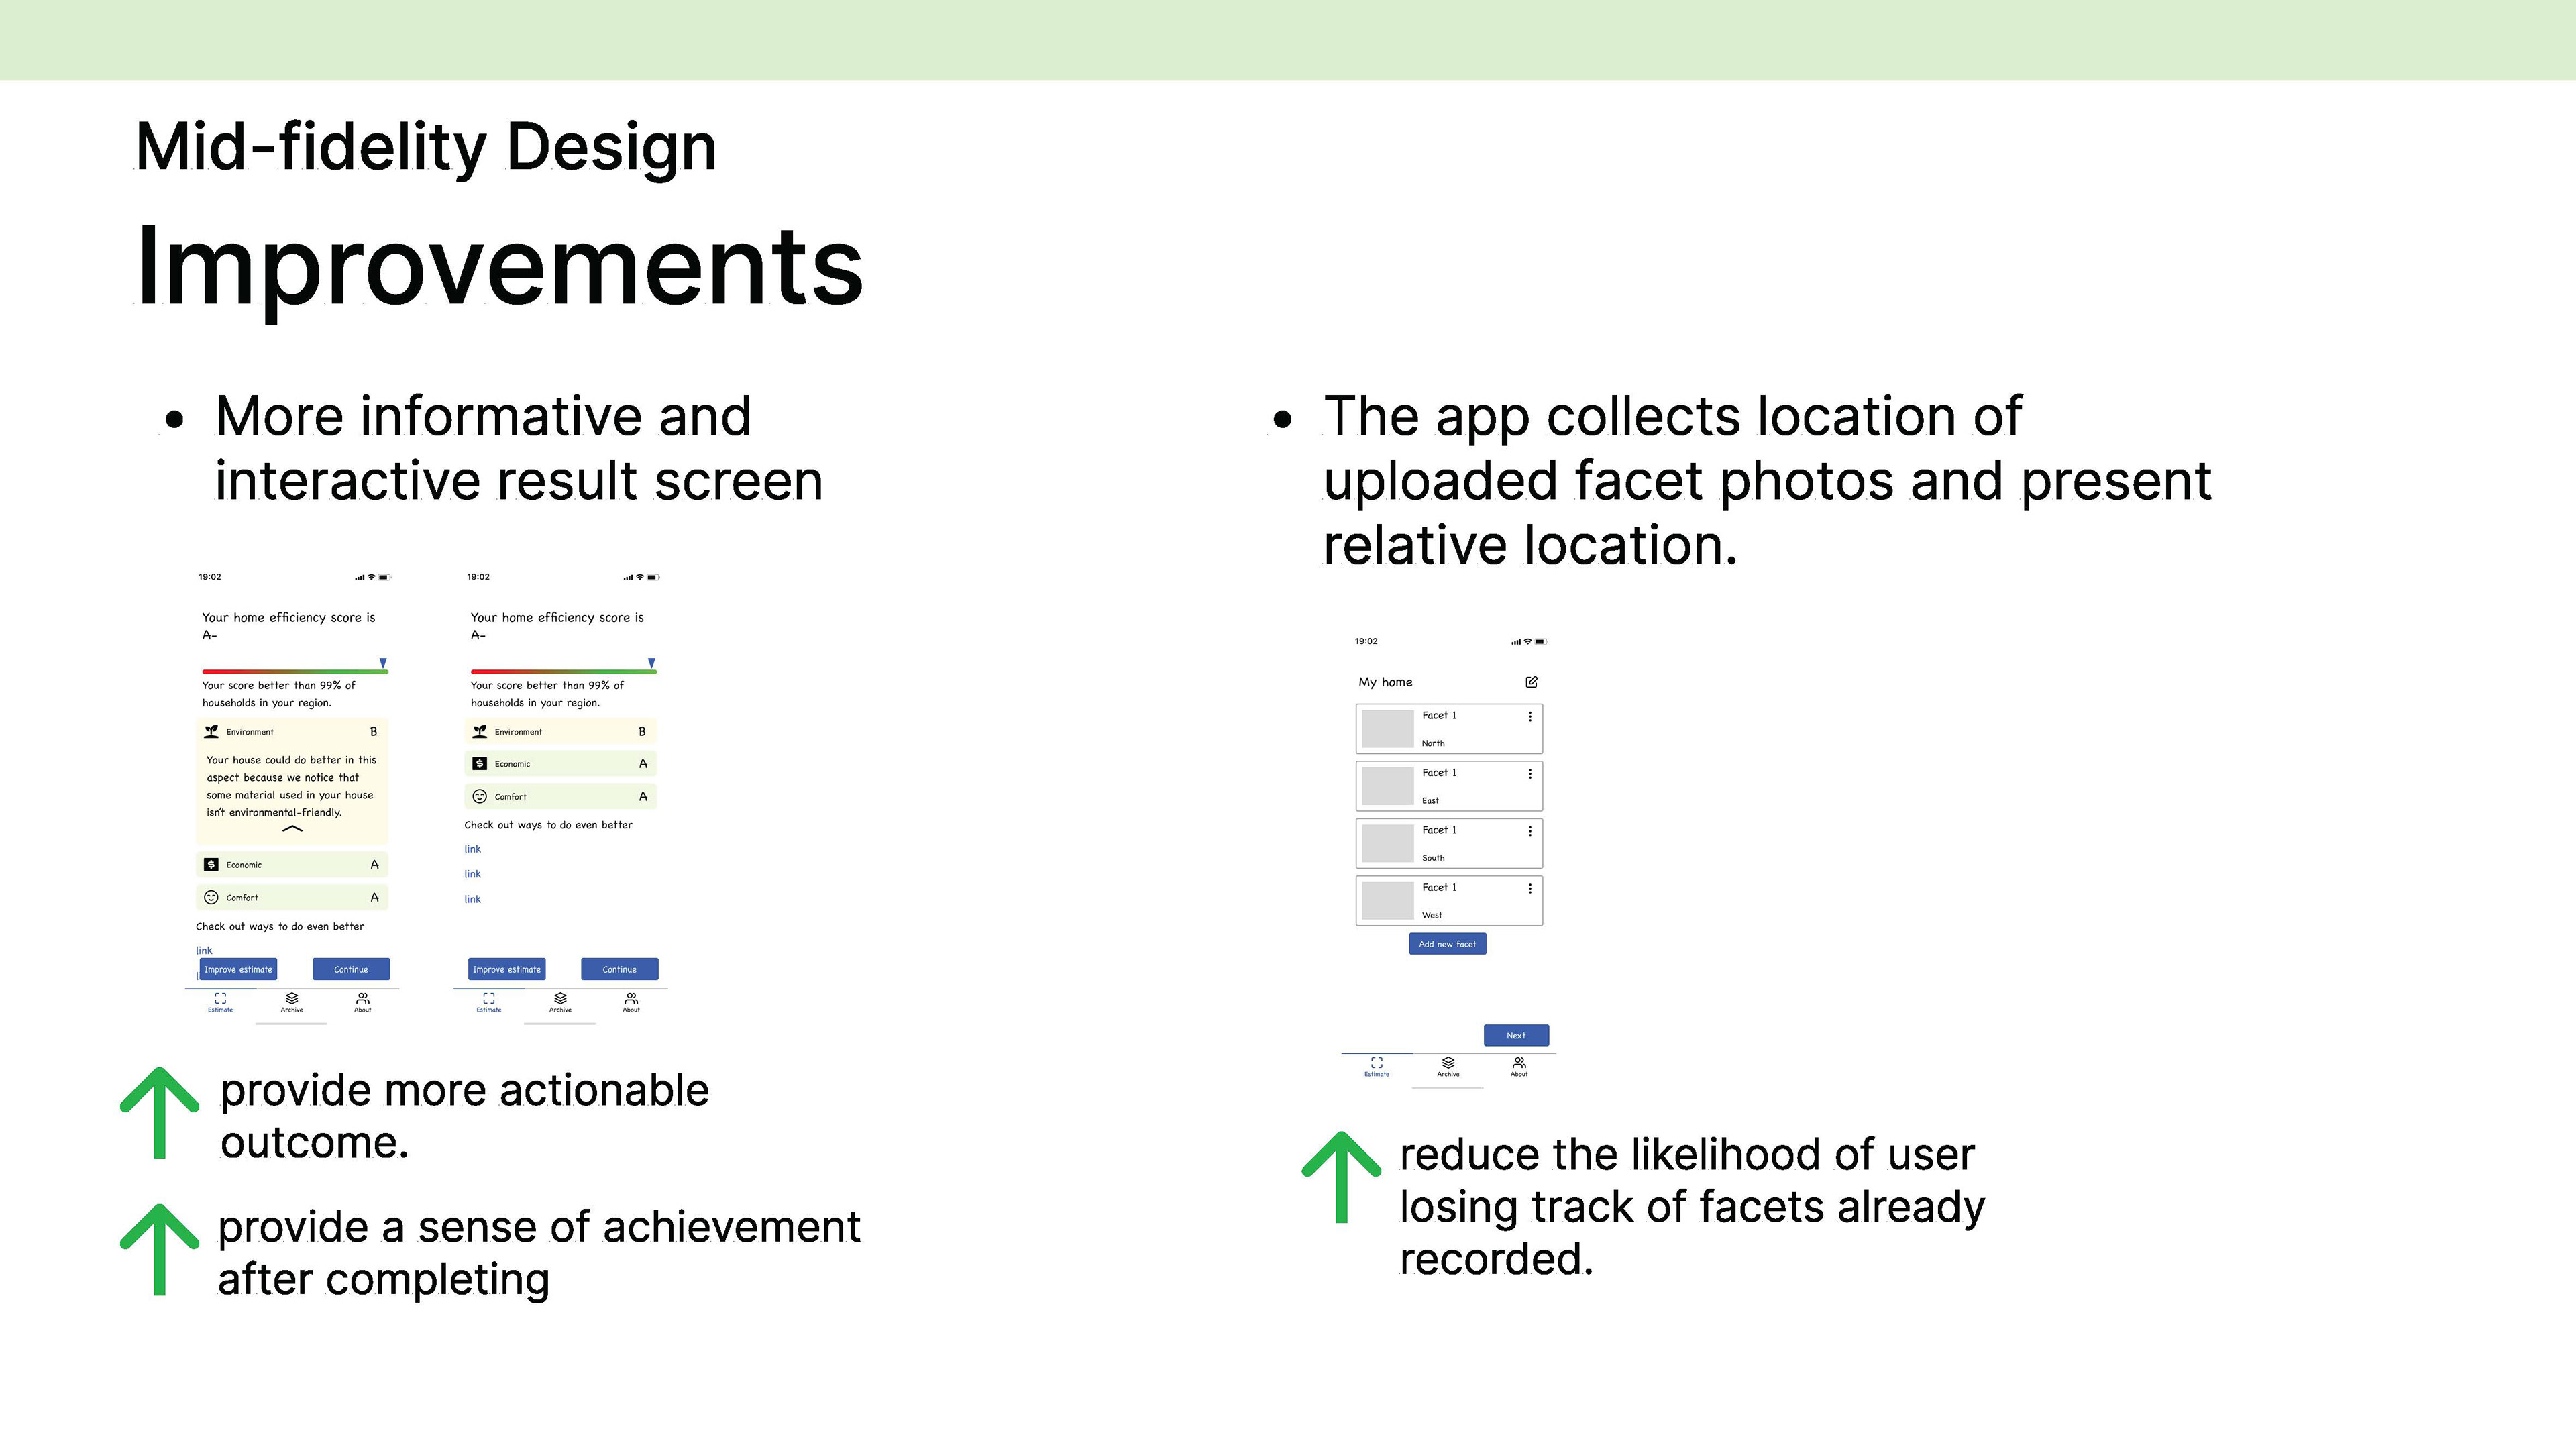Image resolution: width=2576 pixels, height=1449 pixels.
Task: Expand Comfort row in expanded result screen
Action: [292, 898]
